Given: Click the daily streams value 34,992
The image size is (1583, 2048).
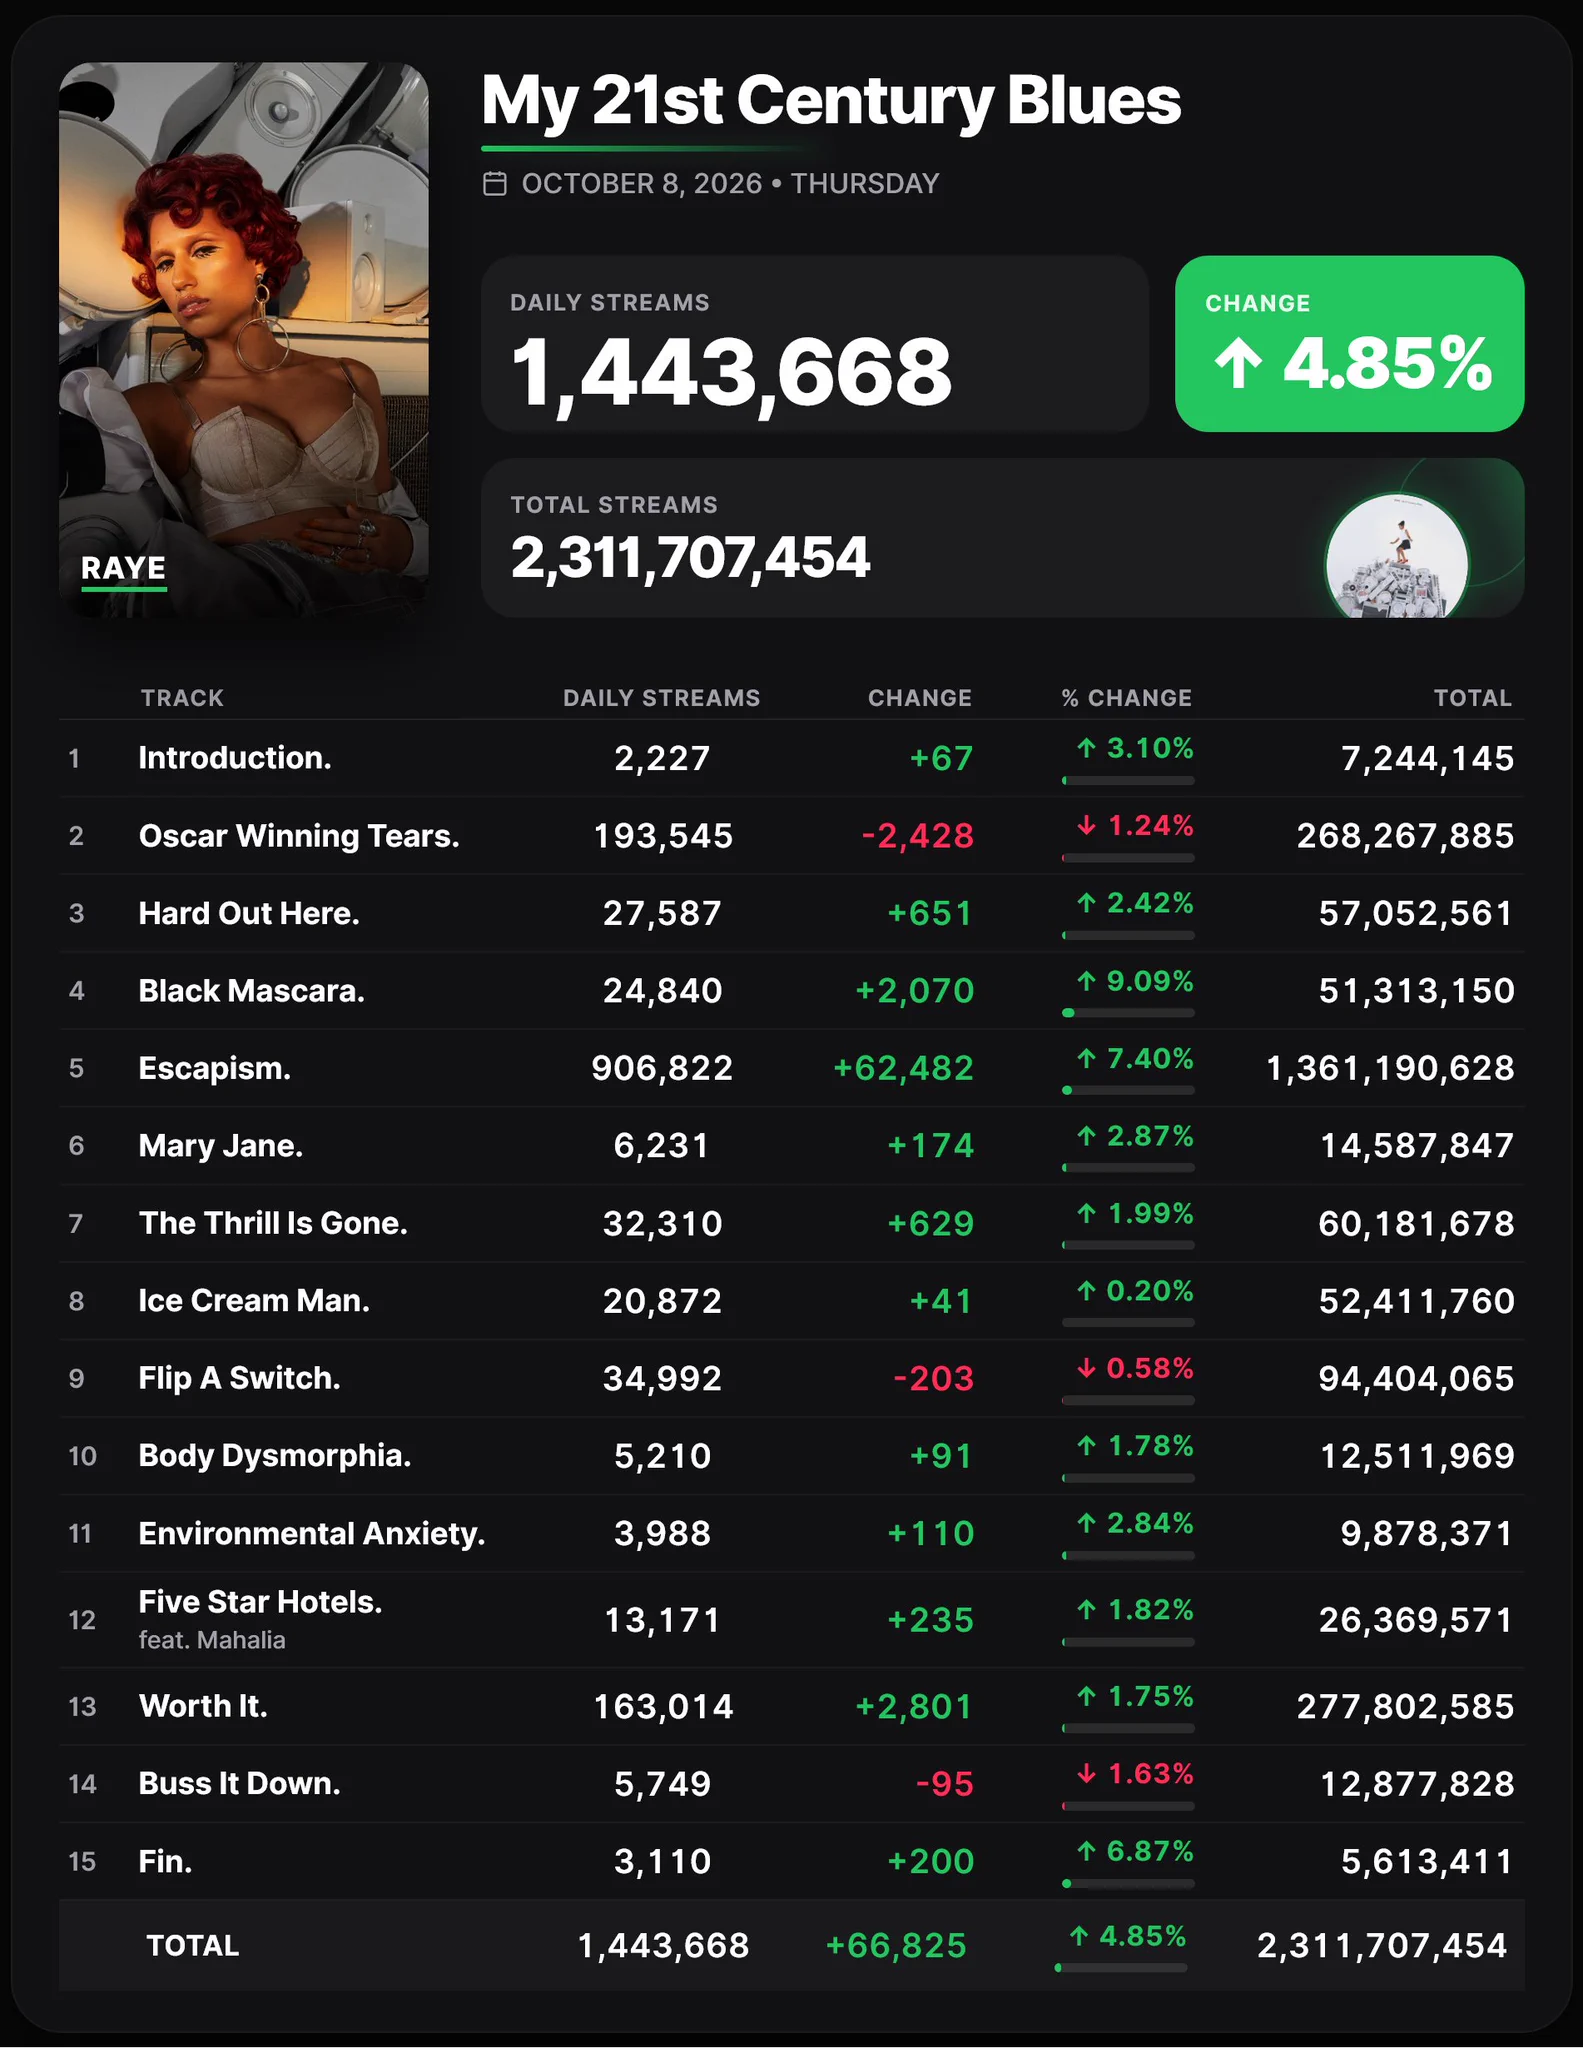Looking at the screenshot, I should coord(662,1378).
